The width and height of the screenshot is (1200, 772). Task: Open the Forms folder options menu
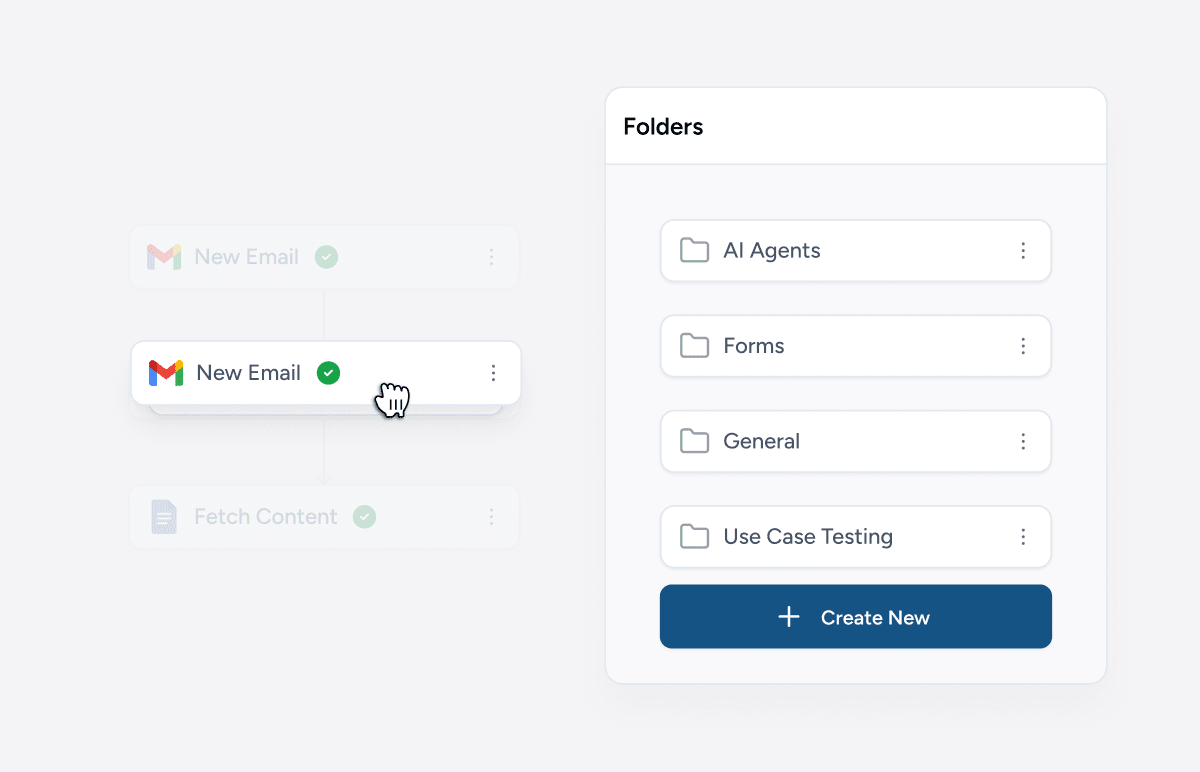point(1023,346)
